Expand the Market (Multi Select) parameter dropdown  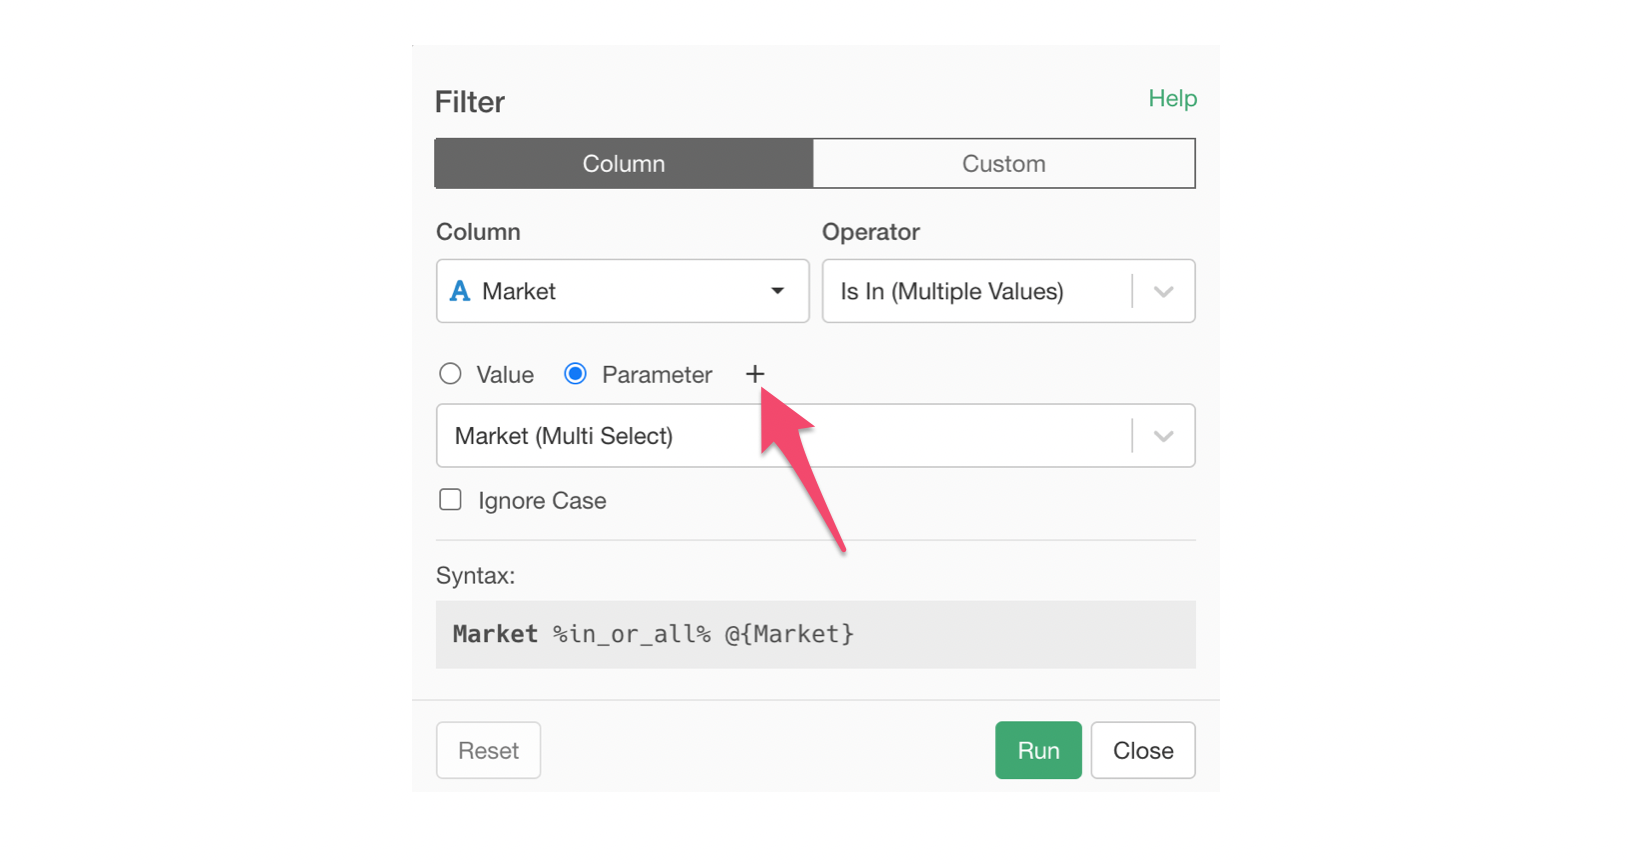pyautogui.click(x=780, y=436)
